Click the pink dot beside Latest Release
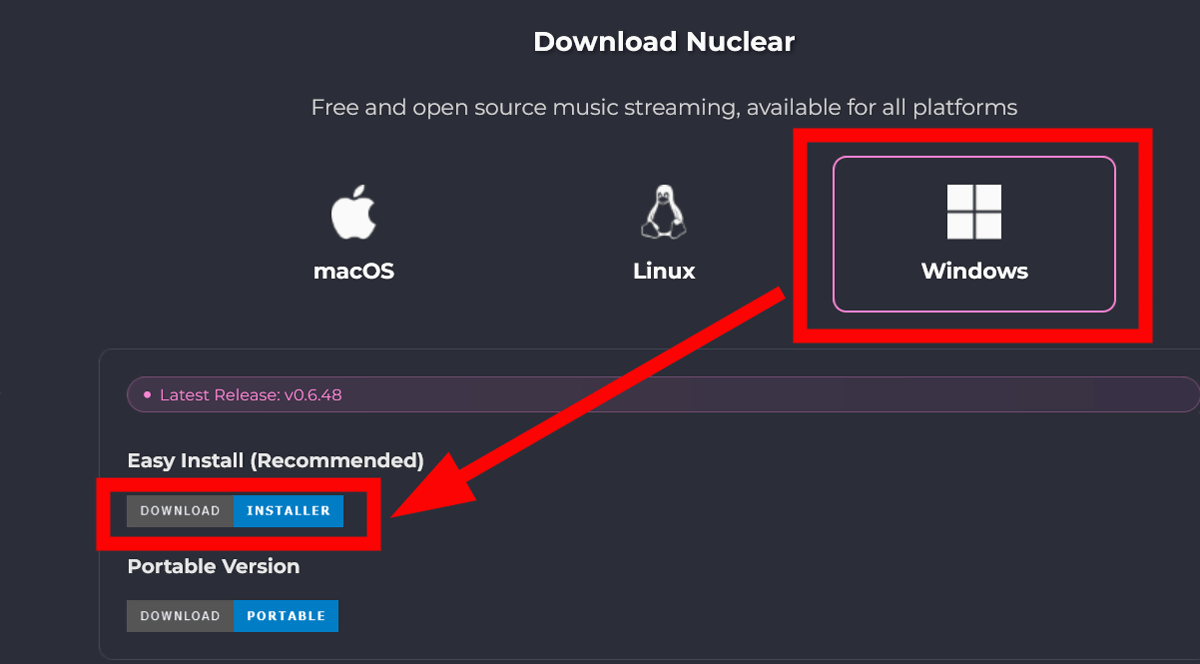 (147, 395)
